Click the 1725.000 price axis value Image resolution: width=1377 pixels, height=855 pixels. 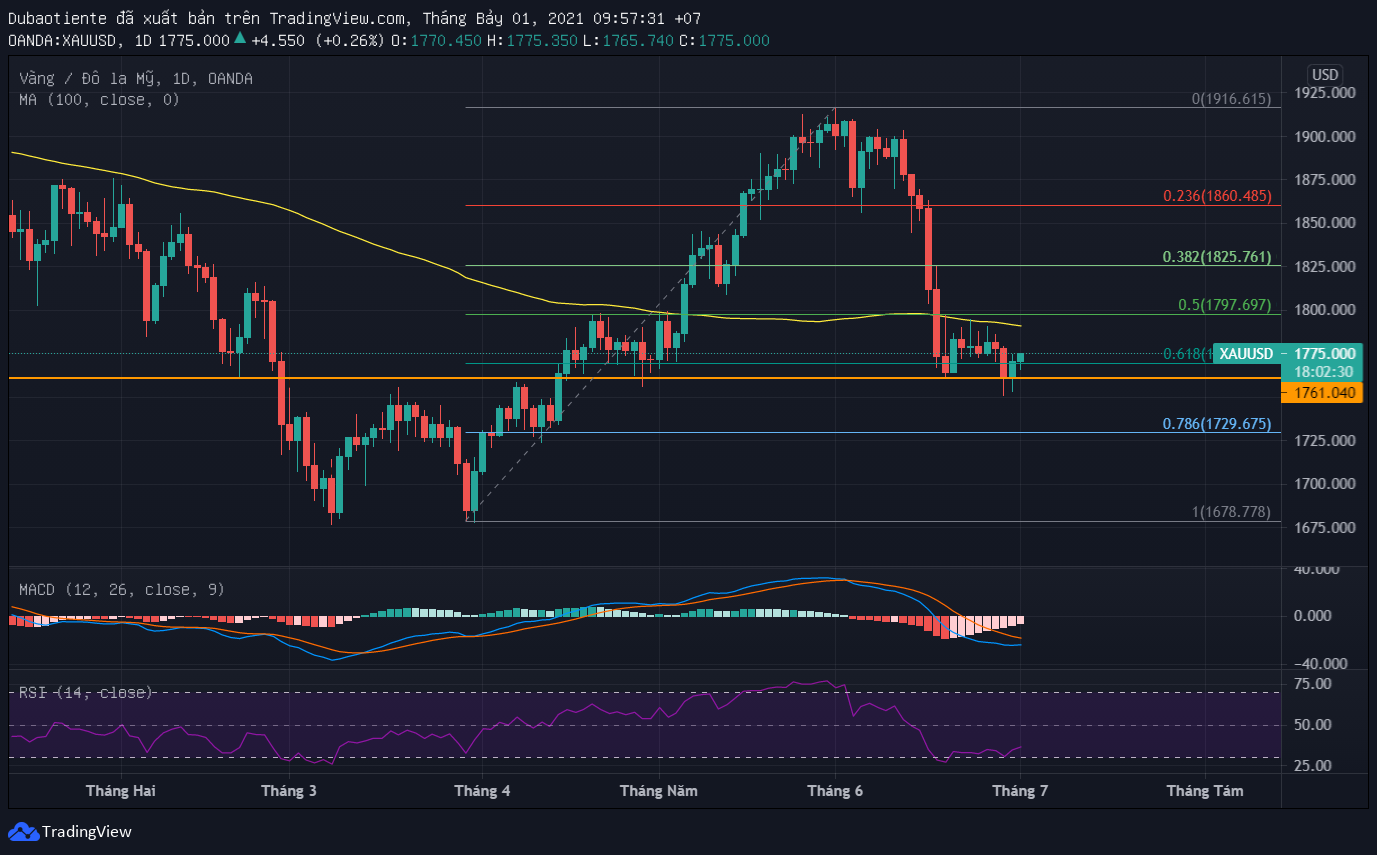1325,441
